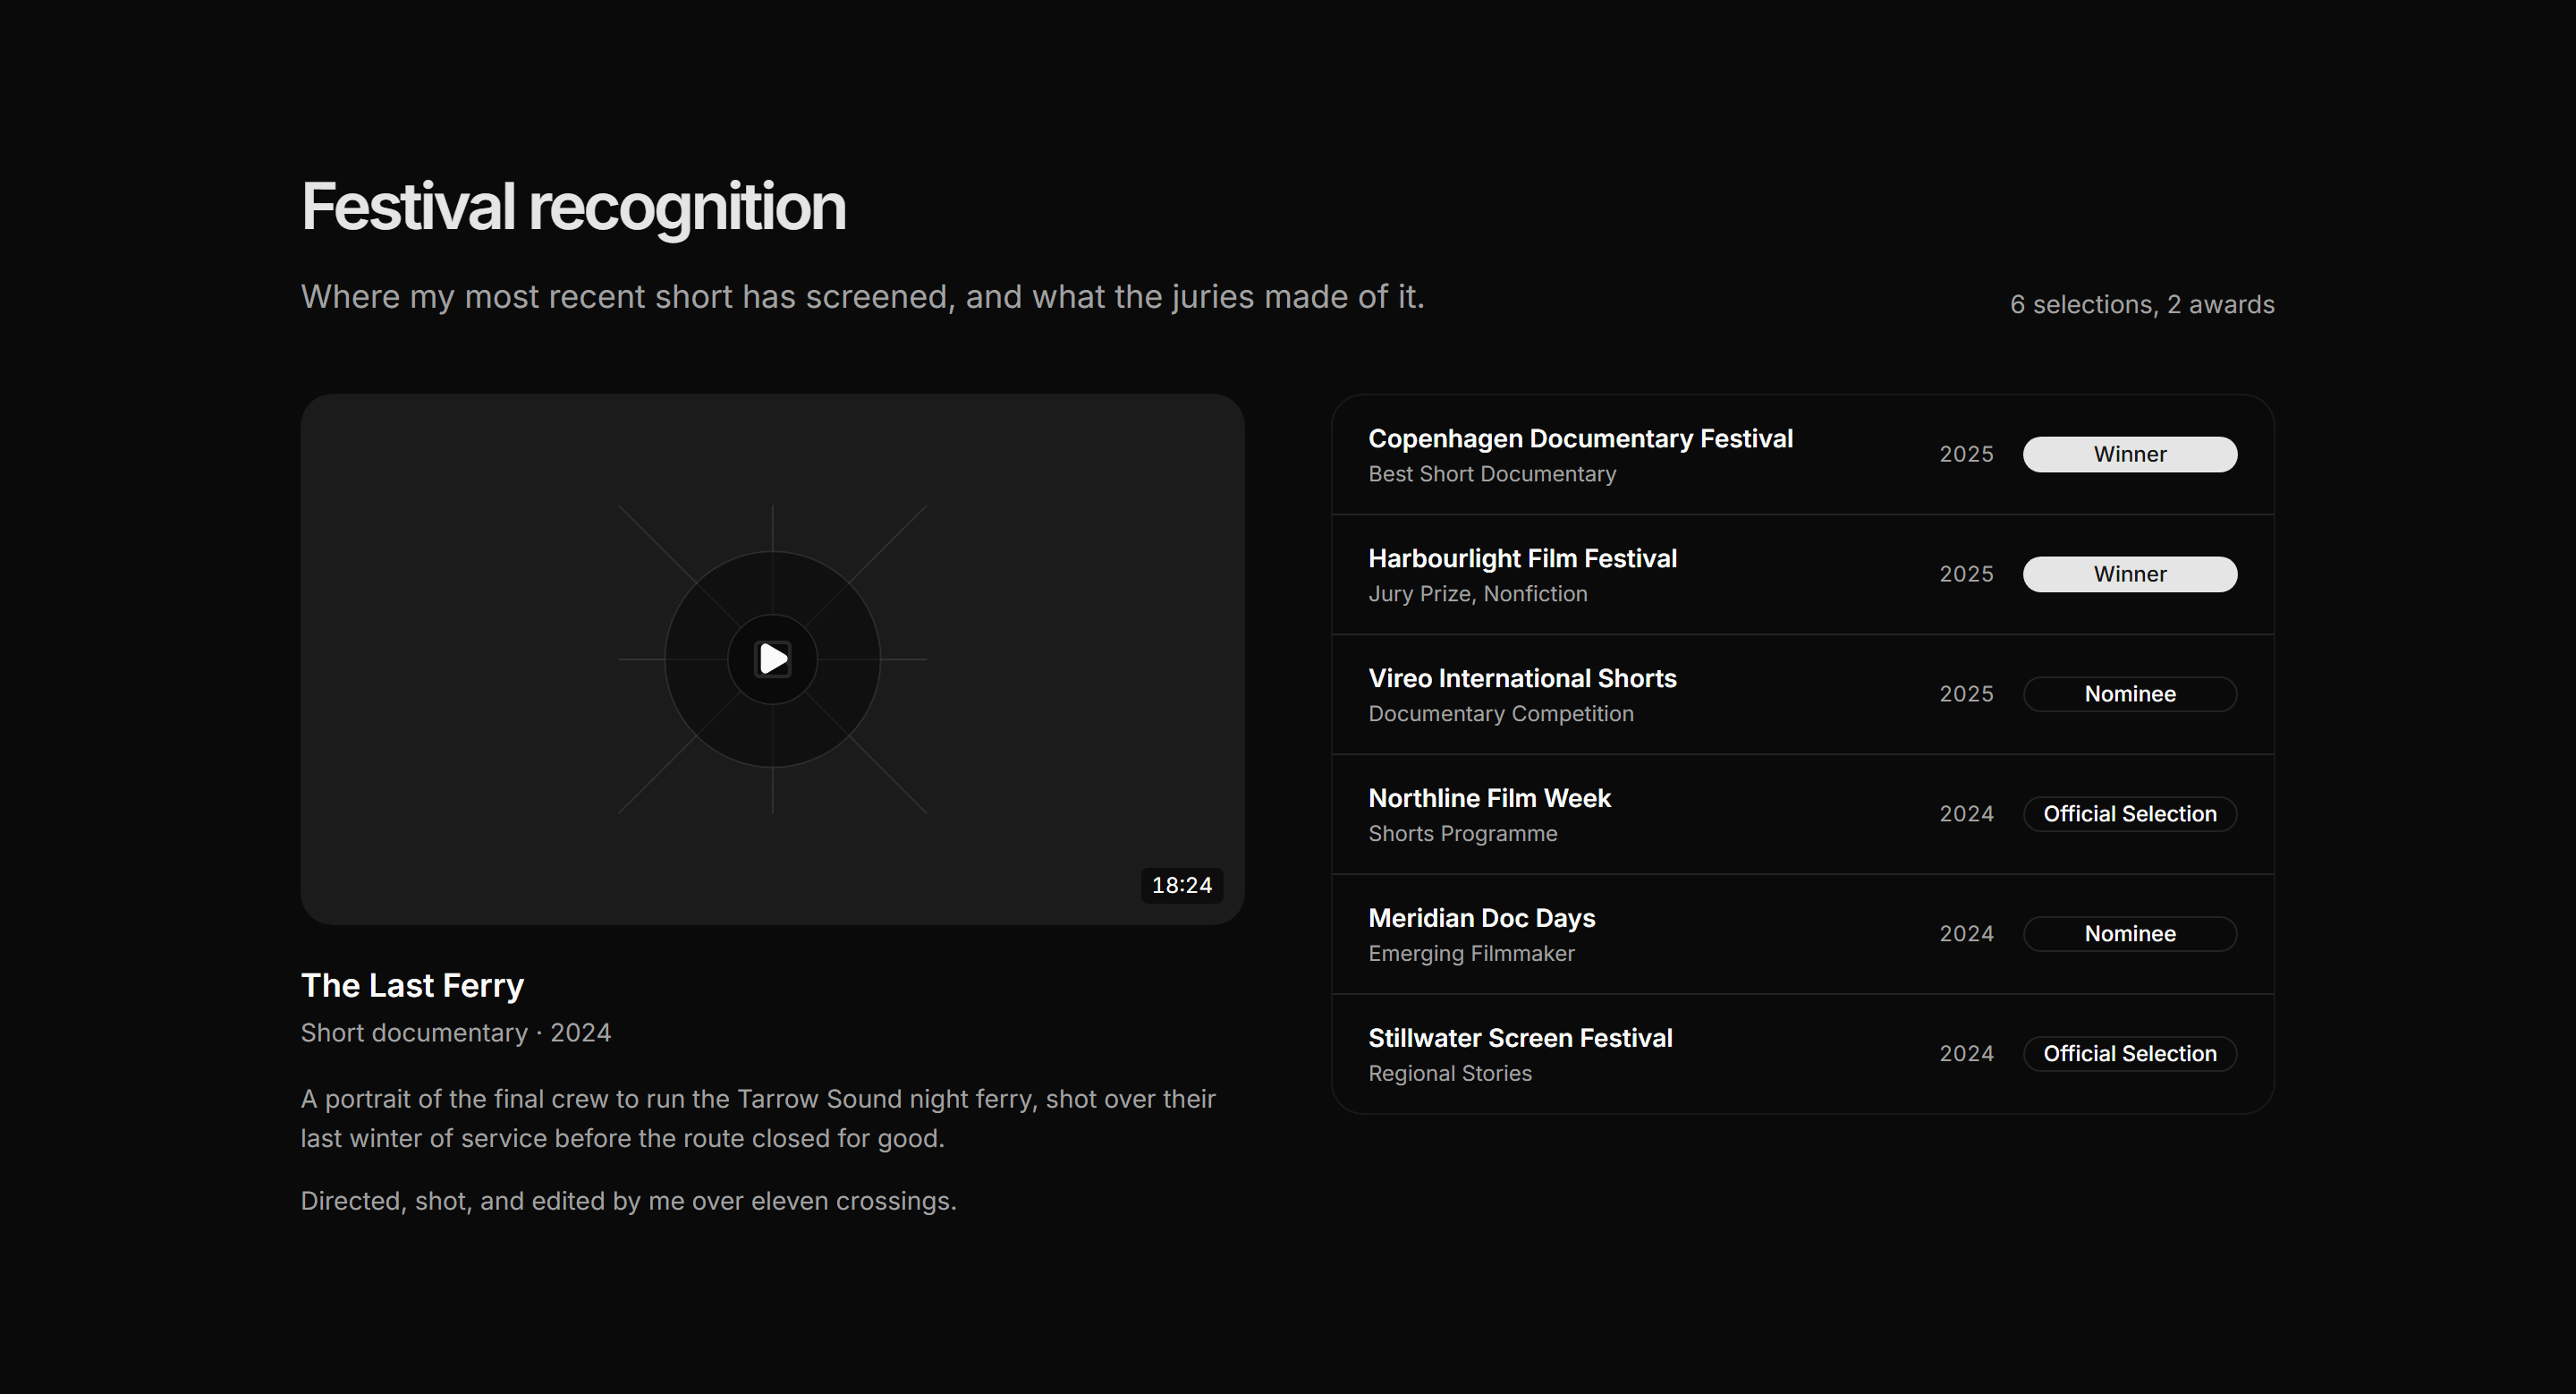This screenshot has height=1394, width=2576.
Task: Play The Last Ferry video
Action: [x=772, y=659]
